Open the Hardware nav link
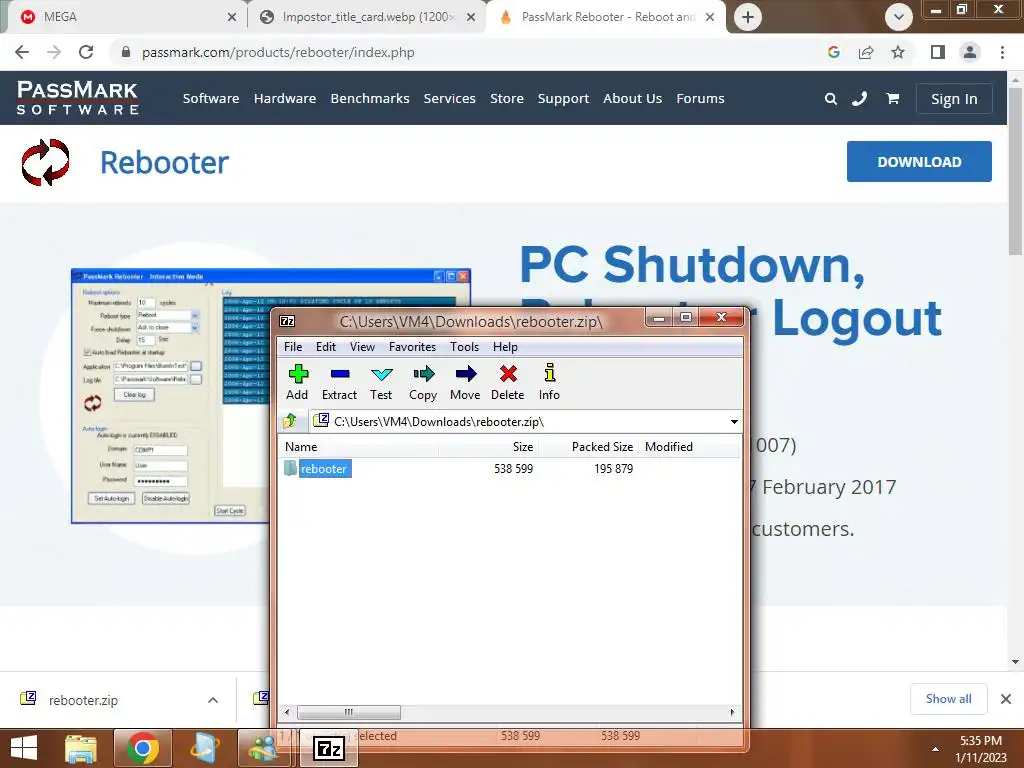 (285, 99)
